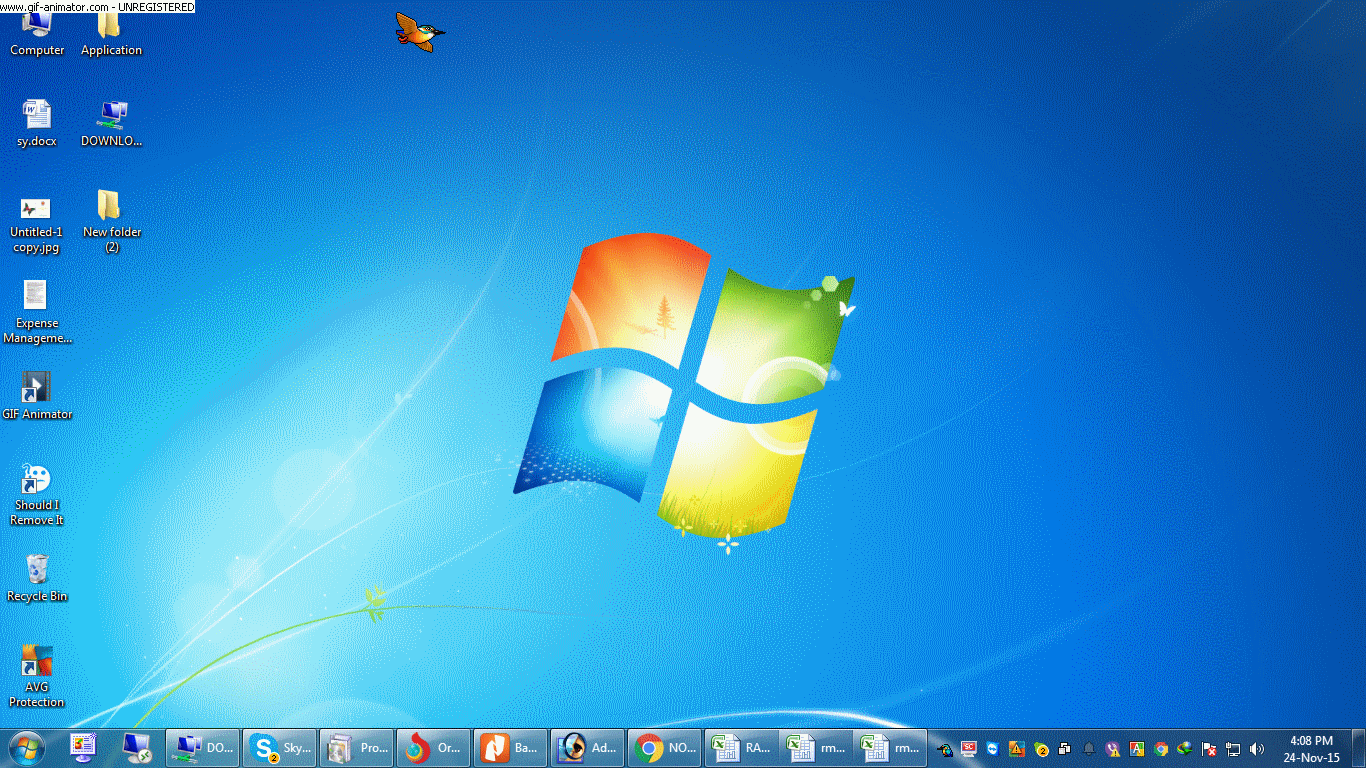
Task: Switch to the orange Ba... taskbar application
Action: pyautogui.click(x=510, y=748)
